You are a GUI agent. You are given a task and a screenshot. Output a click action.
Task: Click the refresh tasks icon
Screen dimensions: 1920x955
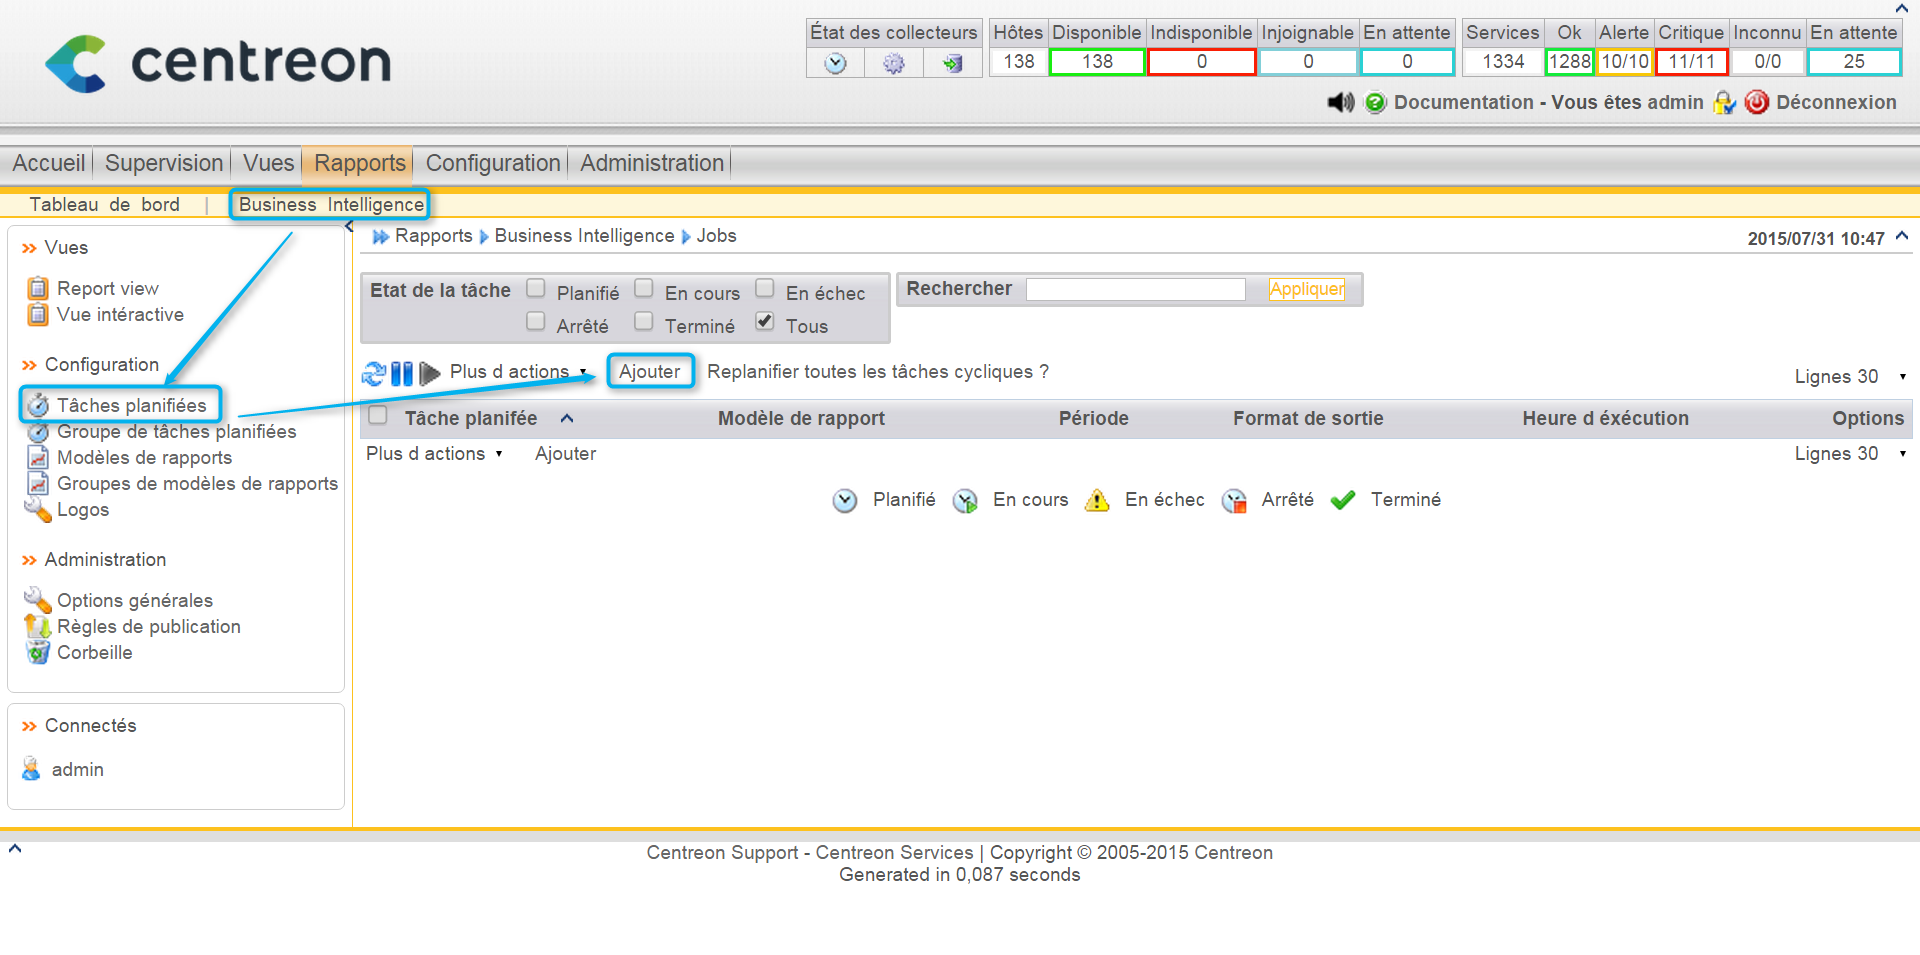click(x=374, y=374)
